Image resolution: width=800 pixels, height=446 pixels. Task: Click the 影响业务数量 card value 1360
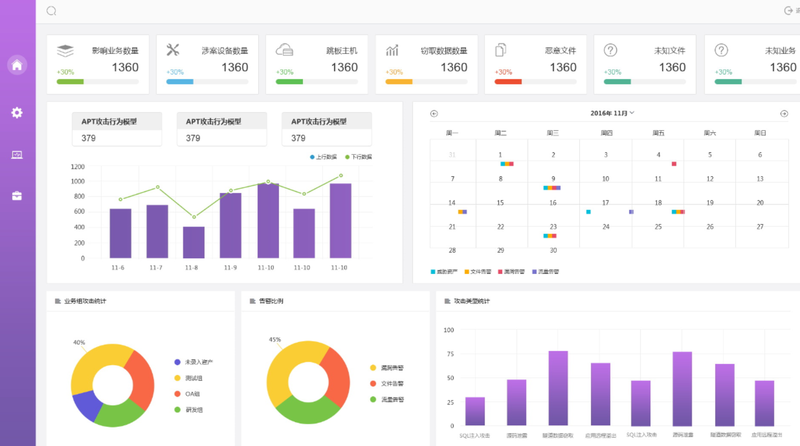(125, 67)
